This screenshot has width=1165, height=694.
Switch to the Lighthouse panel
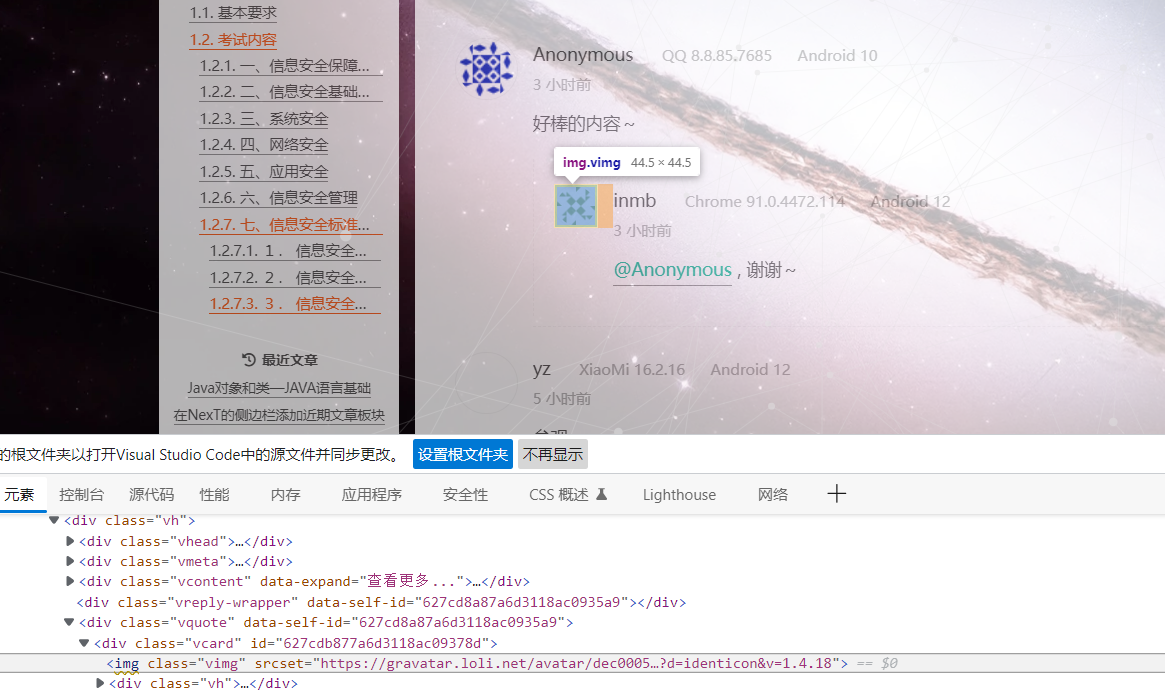point(679,493)
